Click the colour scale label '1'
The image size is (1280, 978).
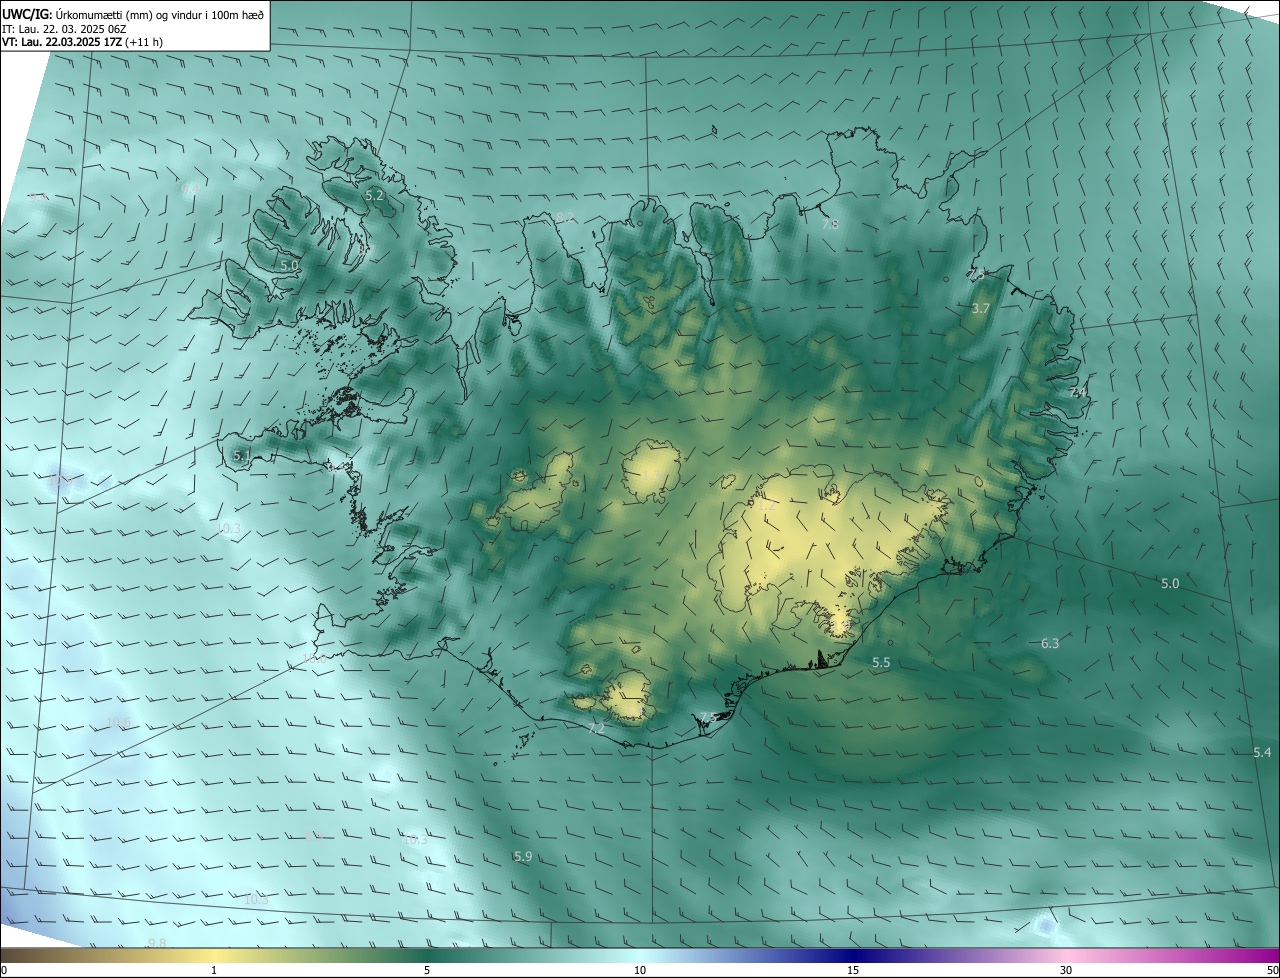[214, 970]
